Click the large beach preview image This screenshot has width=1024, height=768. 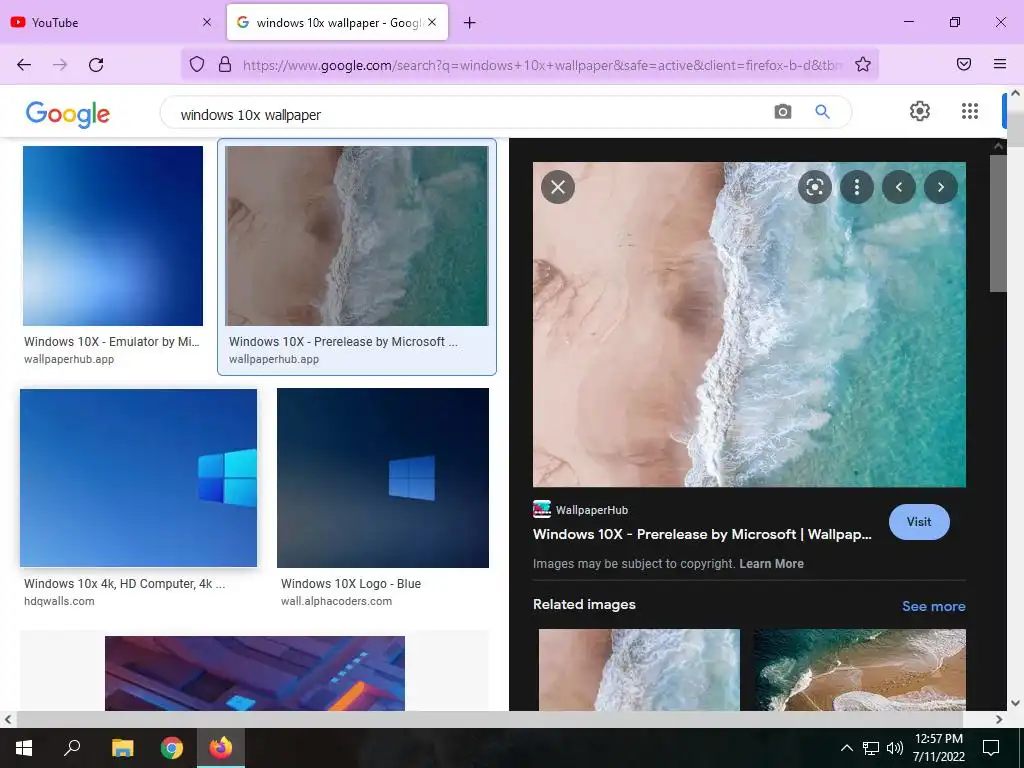(x=749, y=325)
